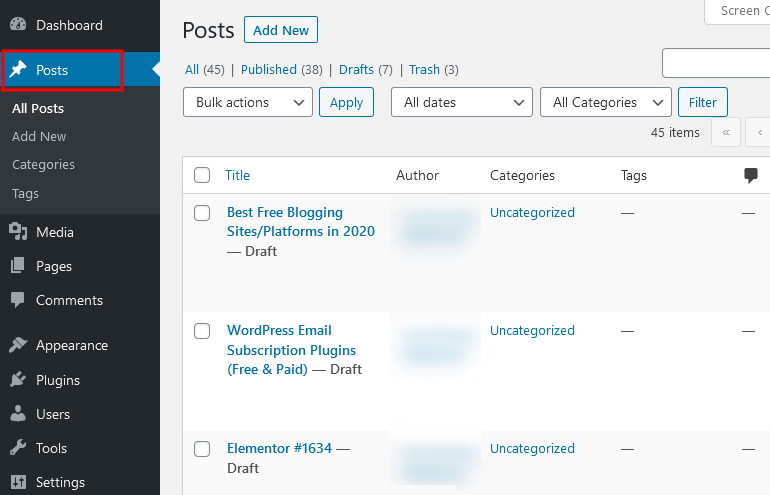
Task: Open the Media menu label
Action: click(x=55, y=232)
